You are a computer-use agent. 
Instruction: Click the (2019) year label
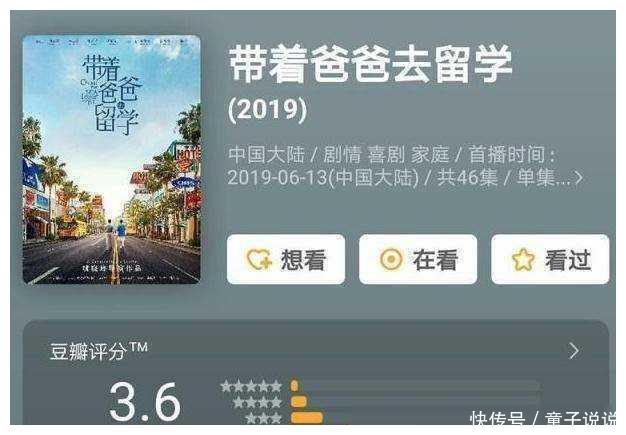[267, 109]
